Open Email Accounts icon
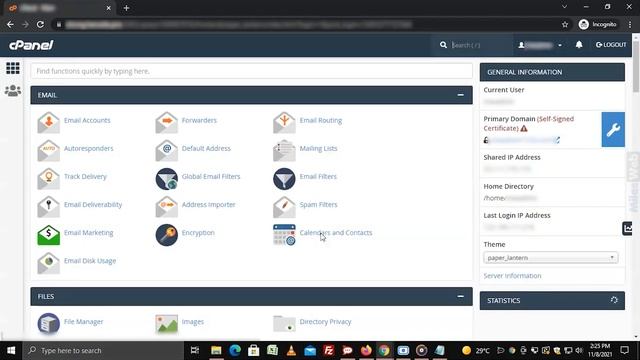The width and height of the screenshot is (640, 360). pyautogui.click(x=49, y=122)
